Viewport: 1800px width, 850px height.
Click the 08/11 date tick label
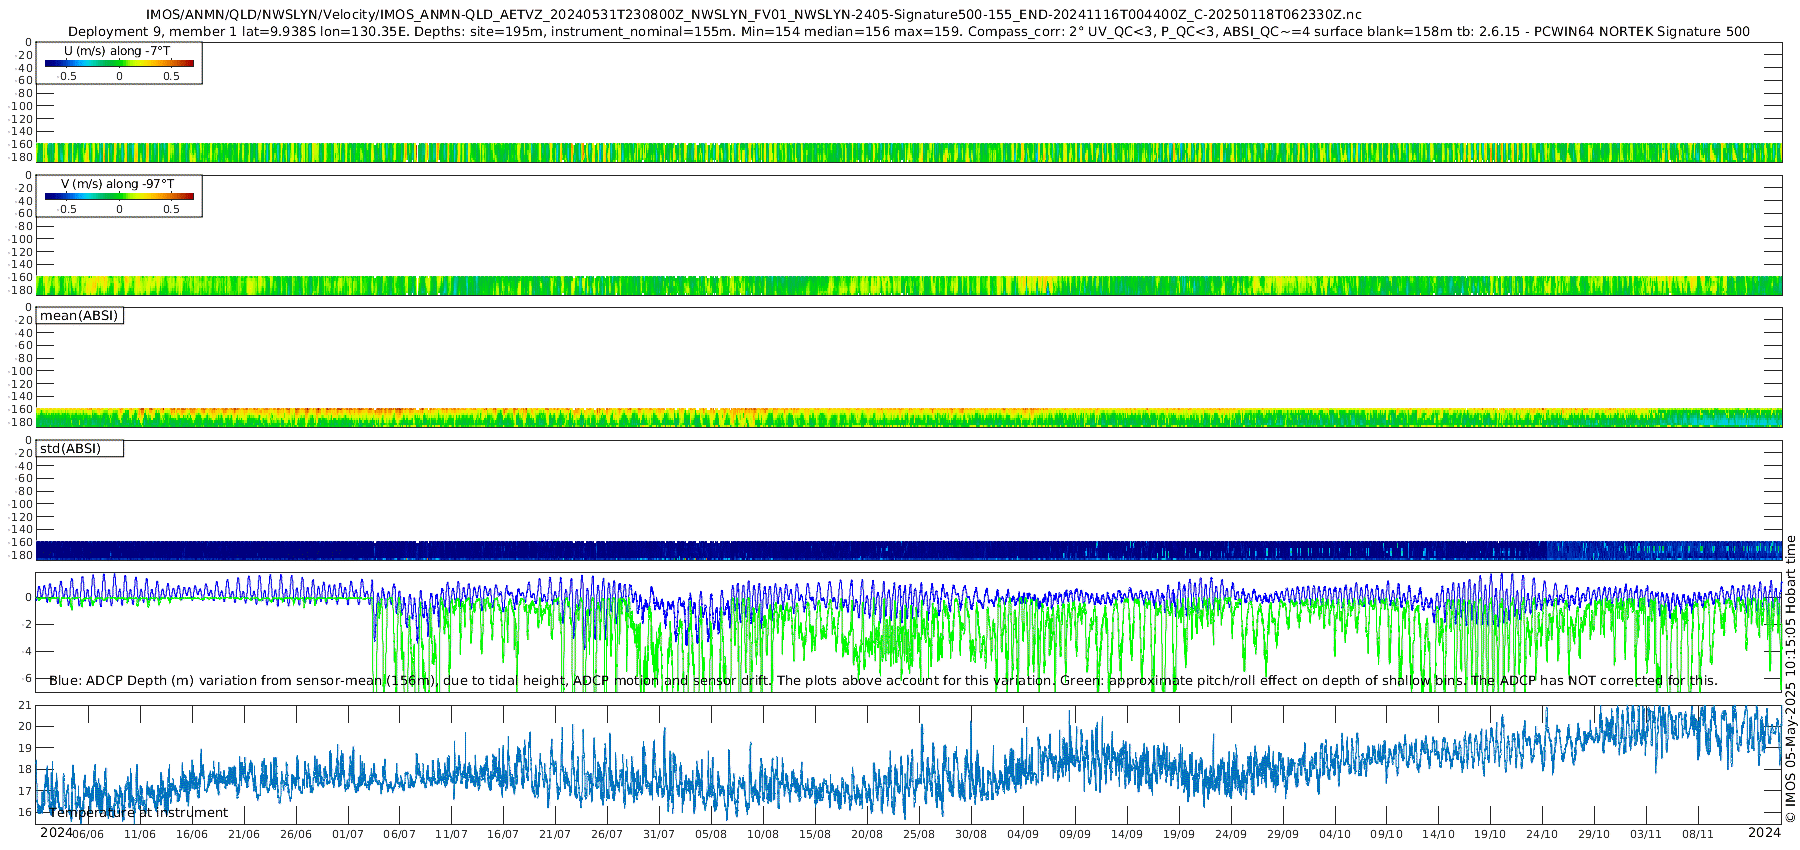click(x=1698, y=835)
